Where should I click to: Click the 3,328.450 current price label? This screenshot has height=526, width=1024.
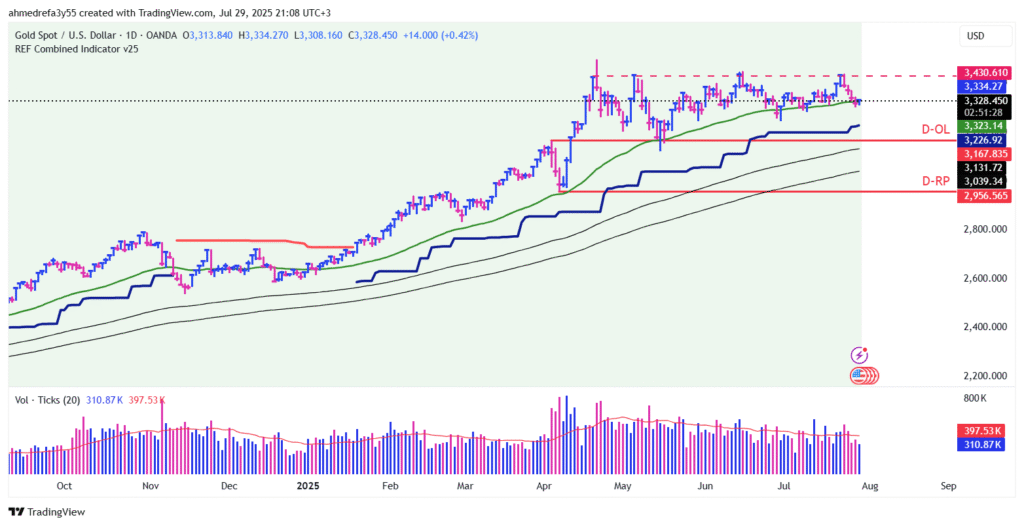[x=984, y=100]
